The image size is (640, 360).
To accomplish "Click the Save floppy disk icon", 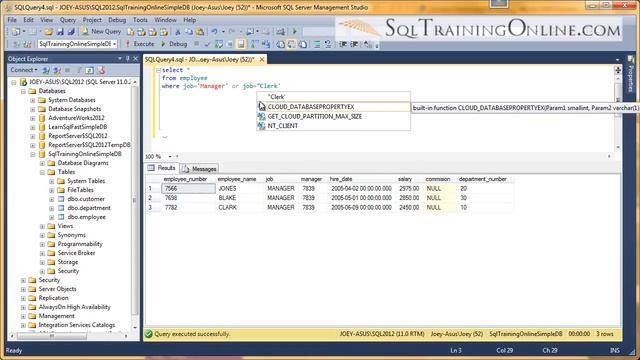I will point(60,31).
